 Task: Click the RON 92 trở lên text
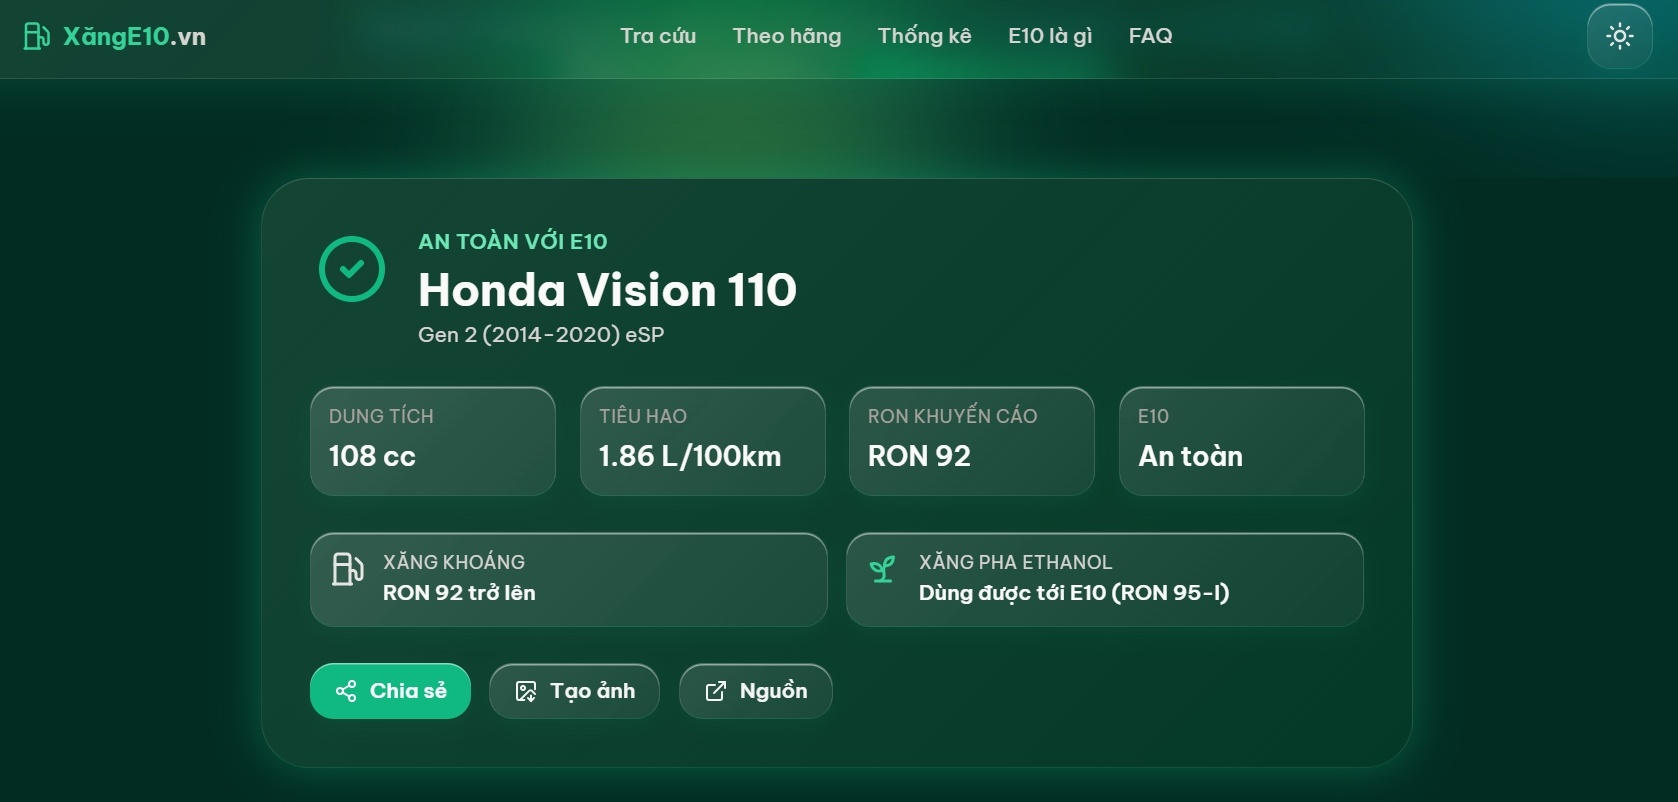[459, 593]
